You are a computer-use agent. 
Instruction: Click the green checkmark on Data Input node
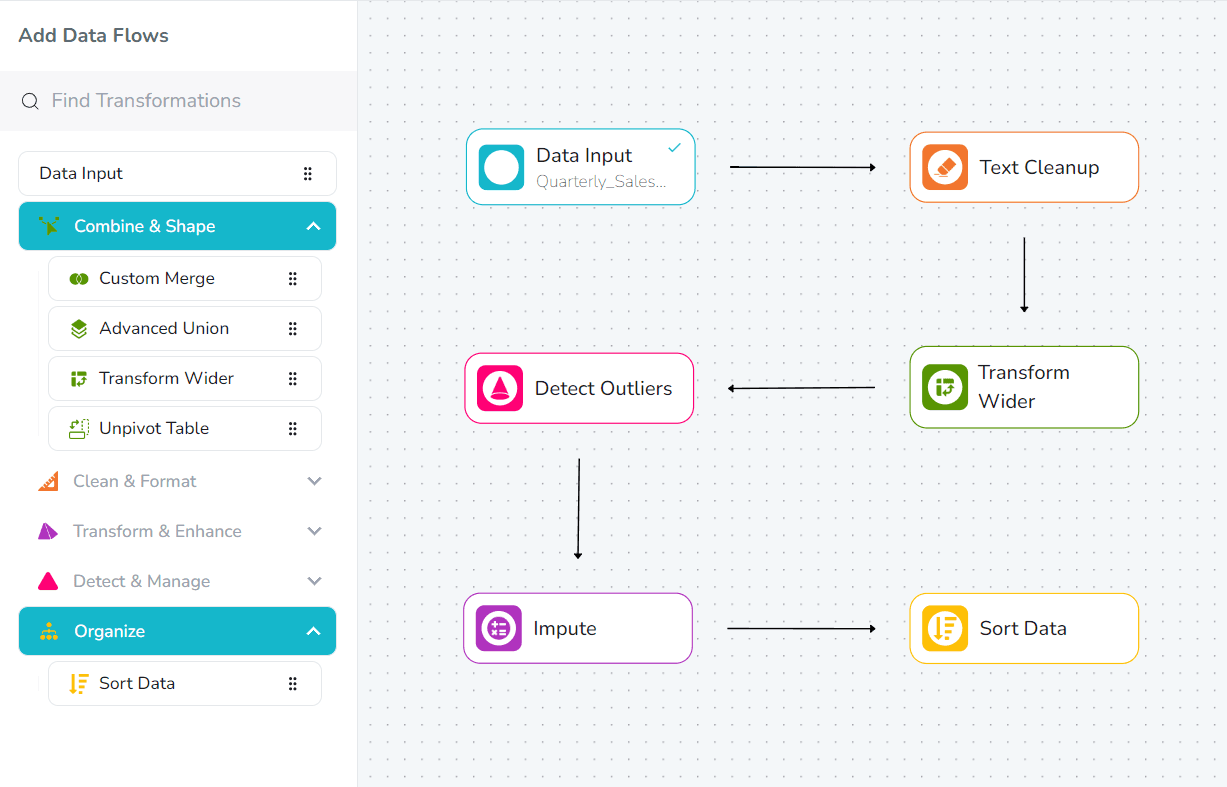[672, 146]
